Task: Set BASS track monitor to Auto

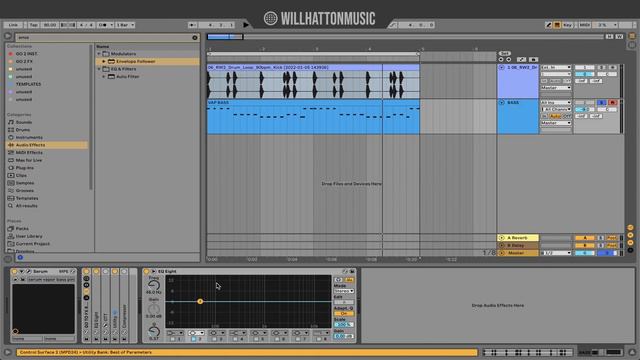Action: point(556,116)
